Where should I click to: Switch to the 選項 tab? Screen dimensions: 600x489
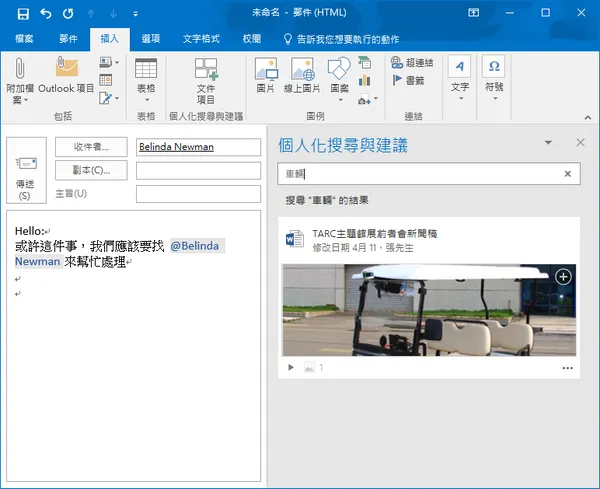(x=151, y=39)
